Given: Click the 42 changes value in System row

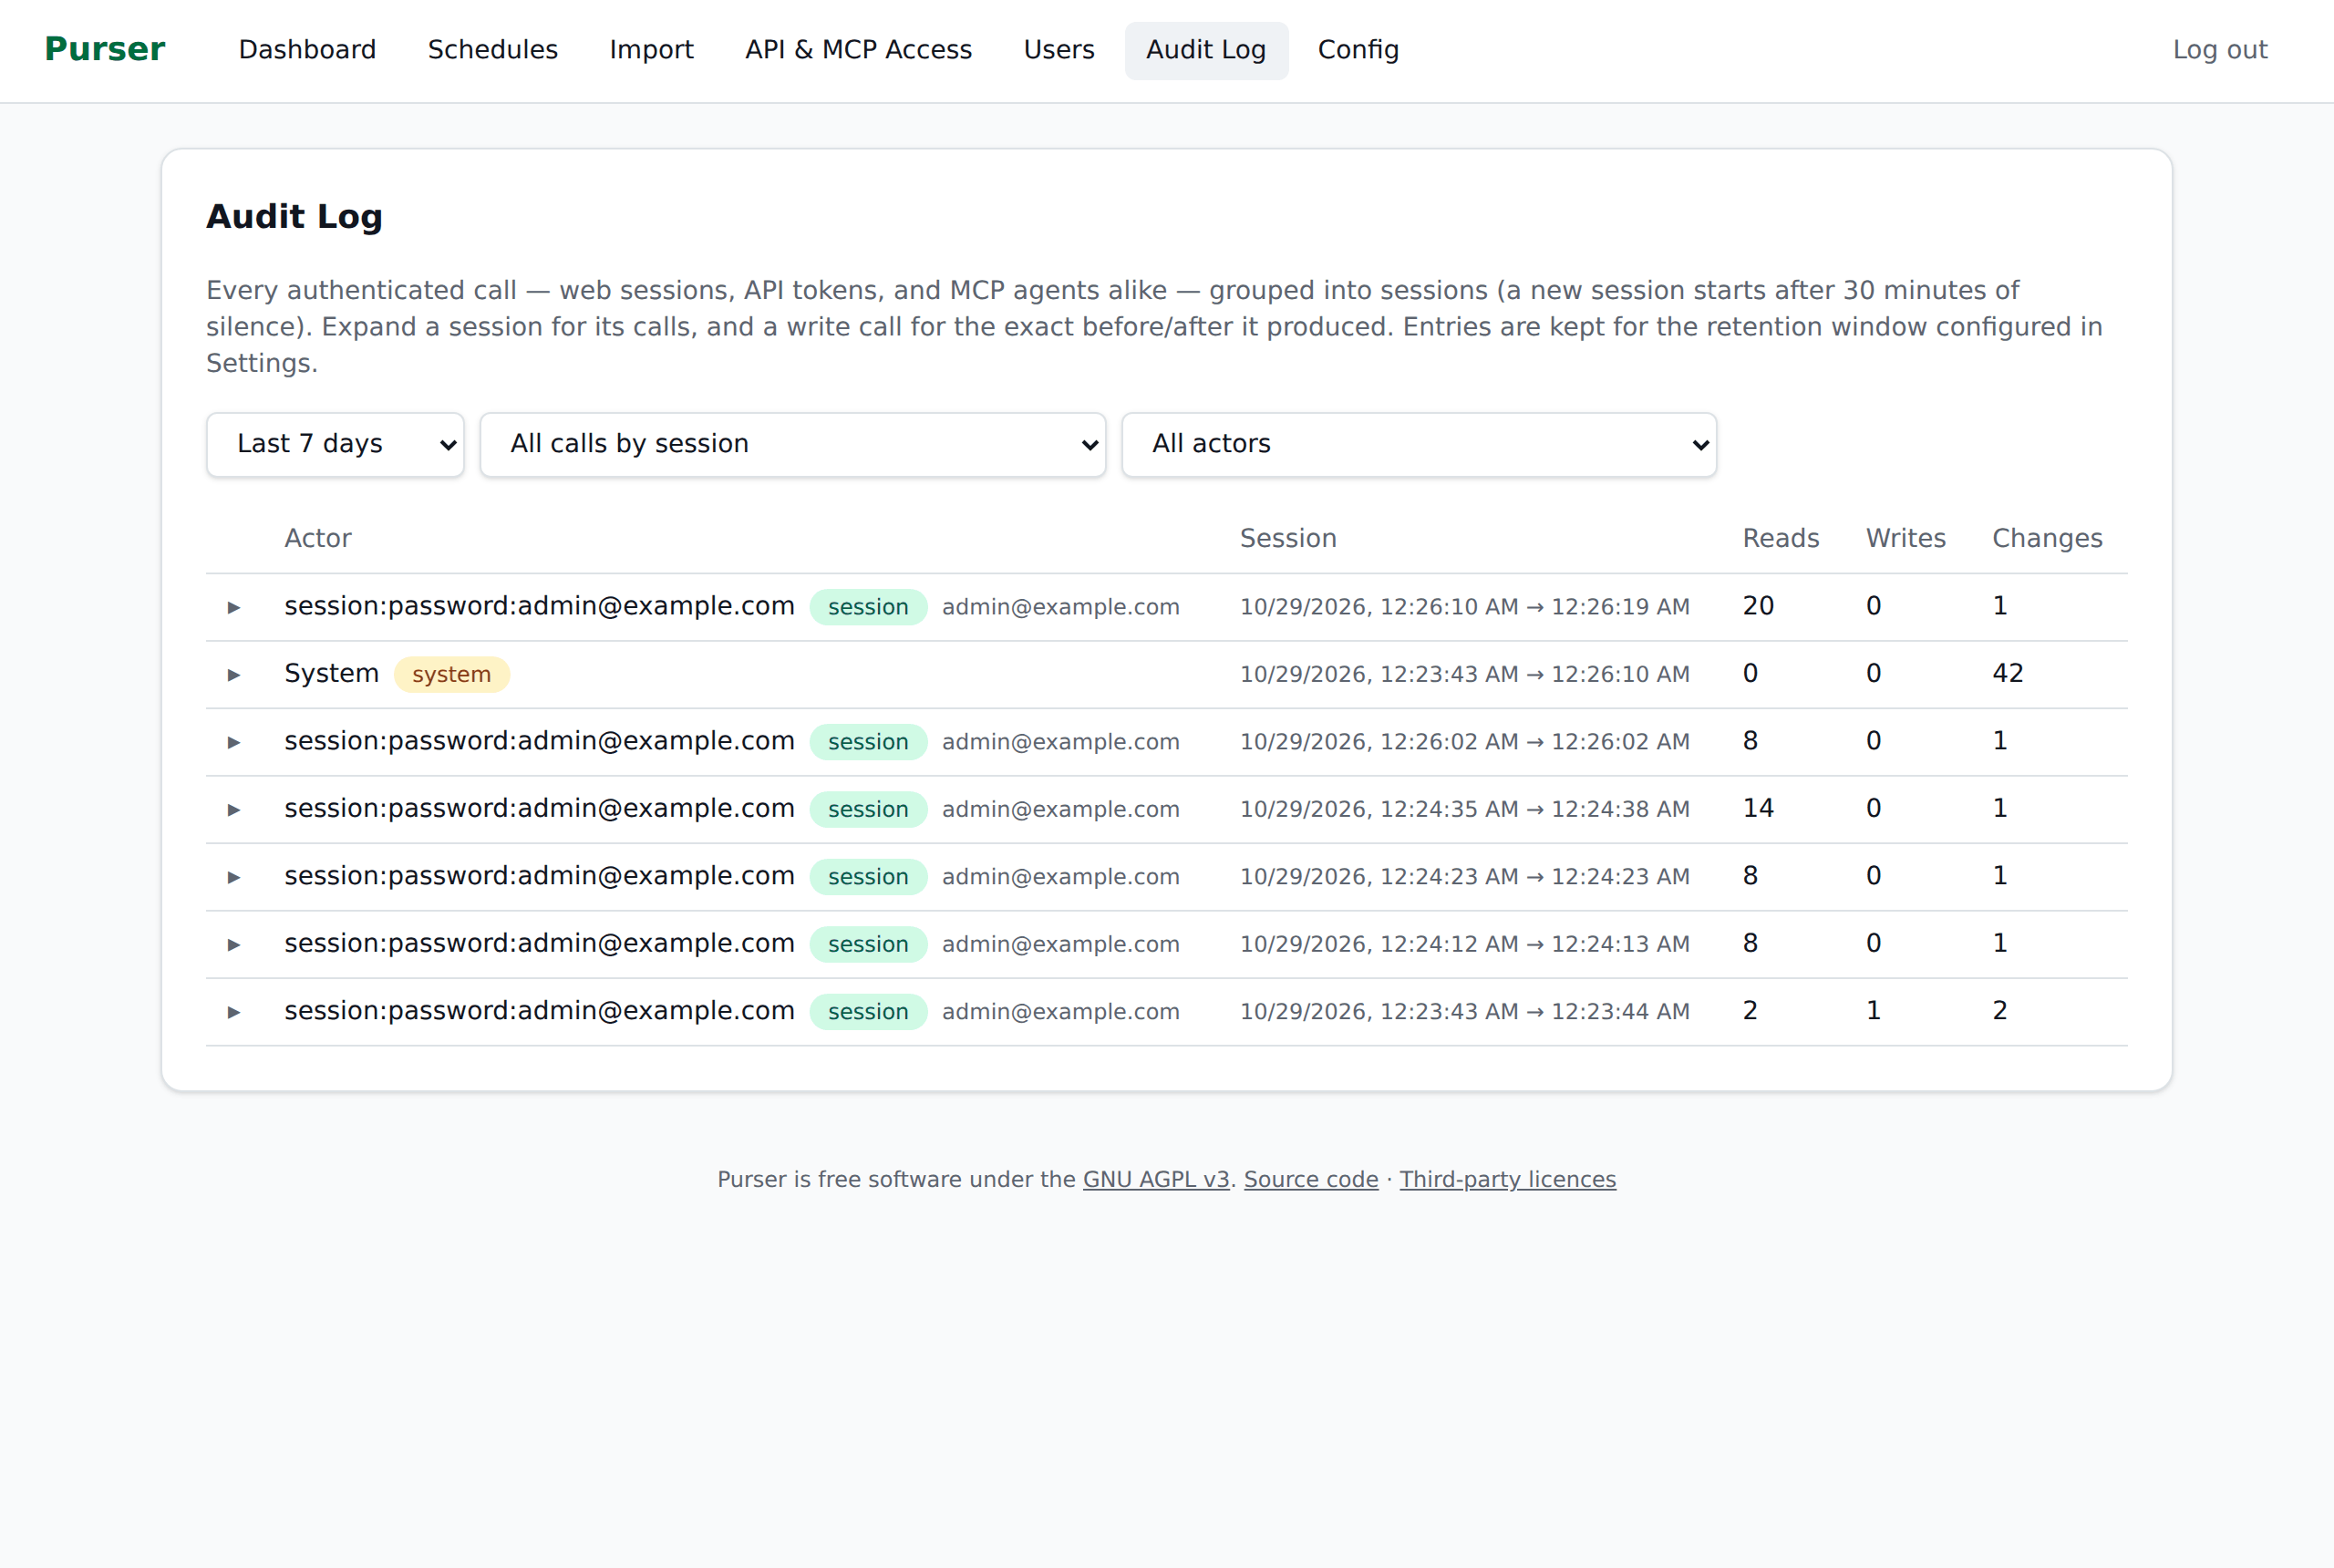Looking at the screenshot, I should pos(2007,673).
